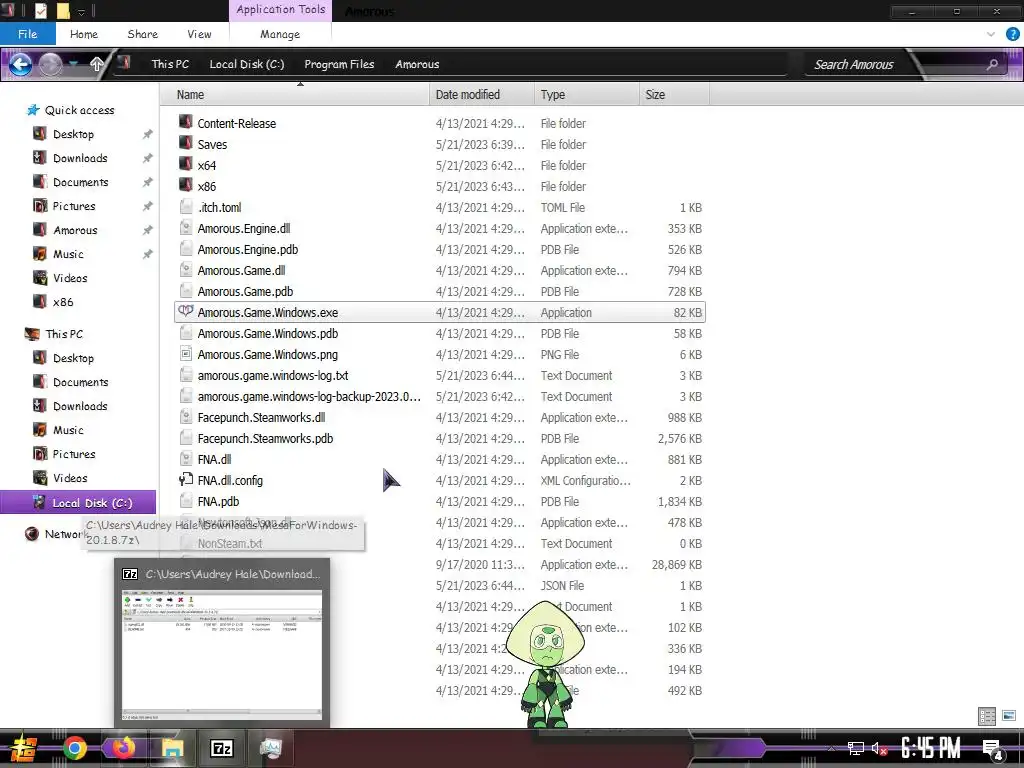
Task: Go up one folder level
Action: 97,64
